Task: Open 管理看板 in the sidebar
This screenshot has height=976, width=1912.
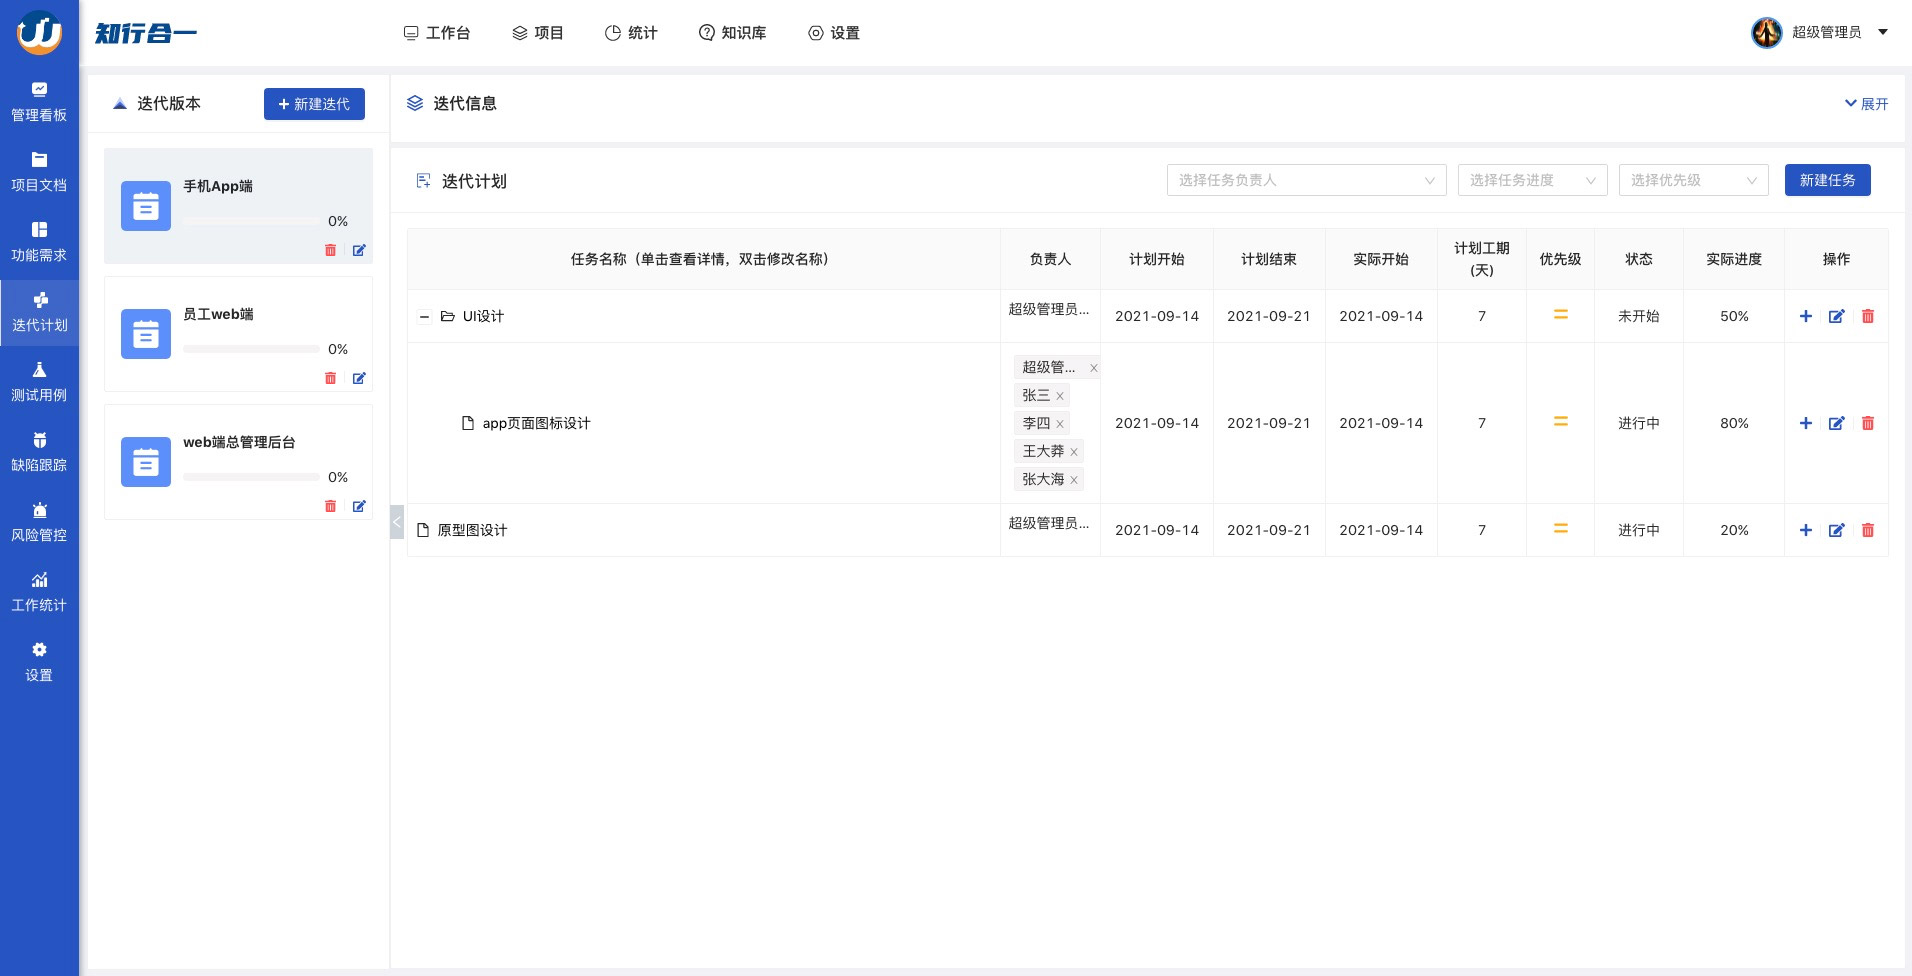Action: pos(39,102)
